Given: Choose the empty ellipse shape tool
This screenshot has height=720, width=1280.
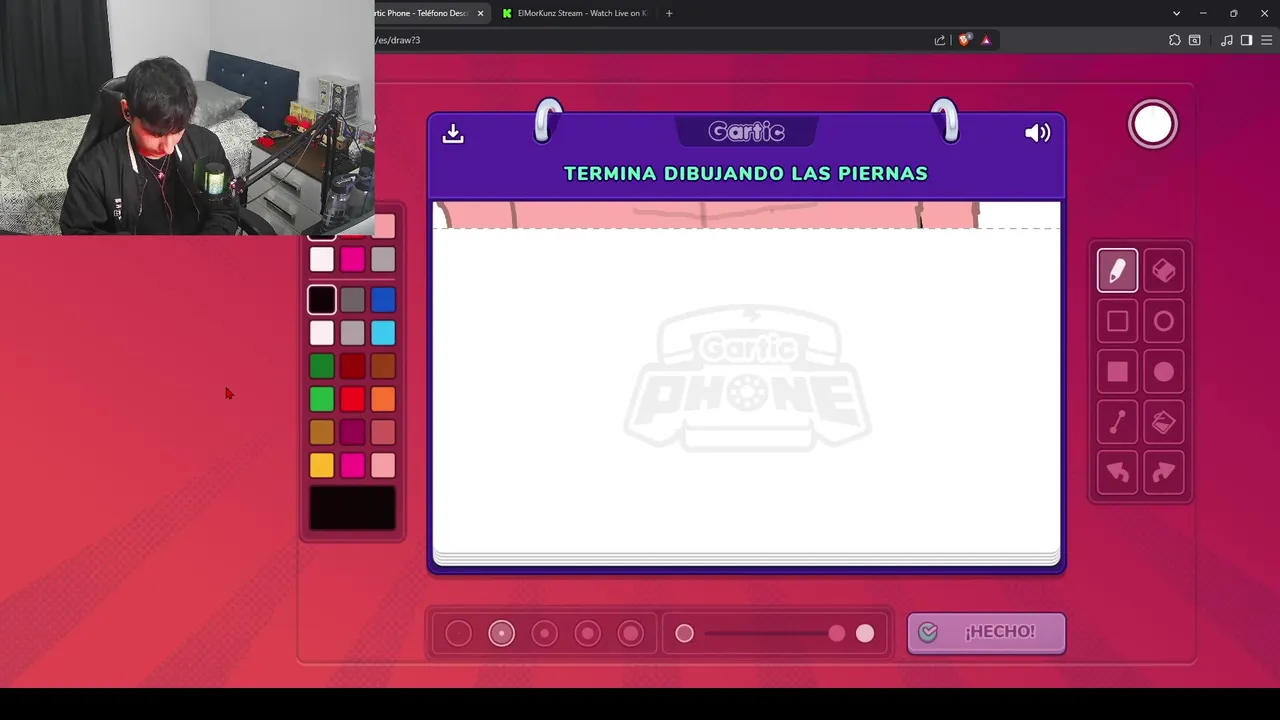Looking at the screenshot, I should [1163, 321].
